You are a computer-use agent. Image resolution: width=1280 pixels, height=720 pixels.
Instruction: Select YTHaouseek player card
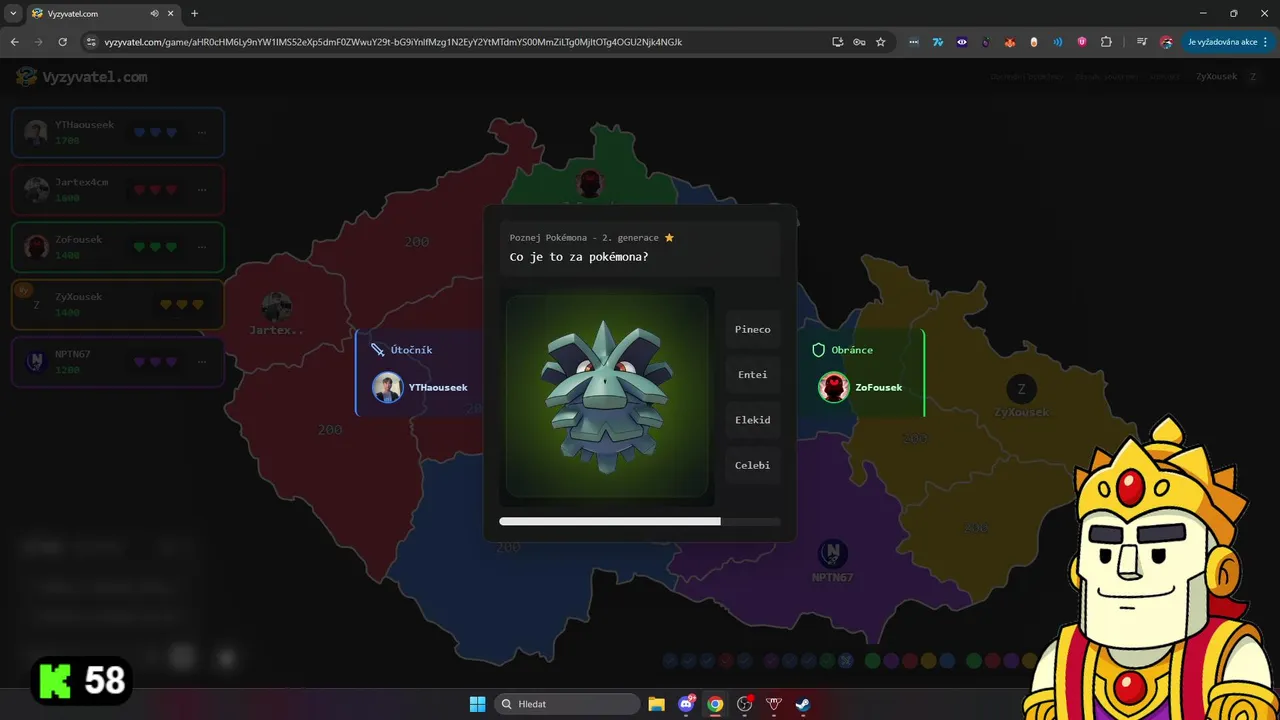tap(118, 132)
